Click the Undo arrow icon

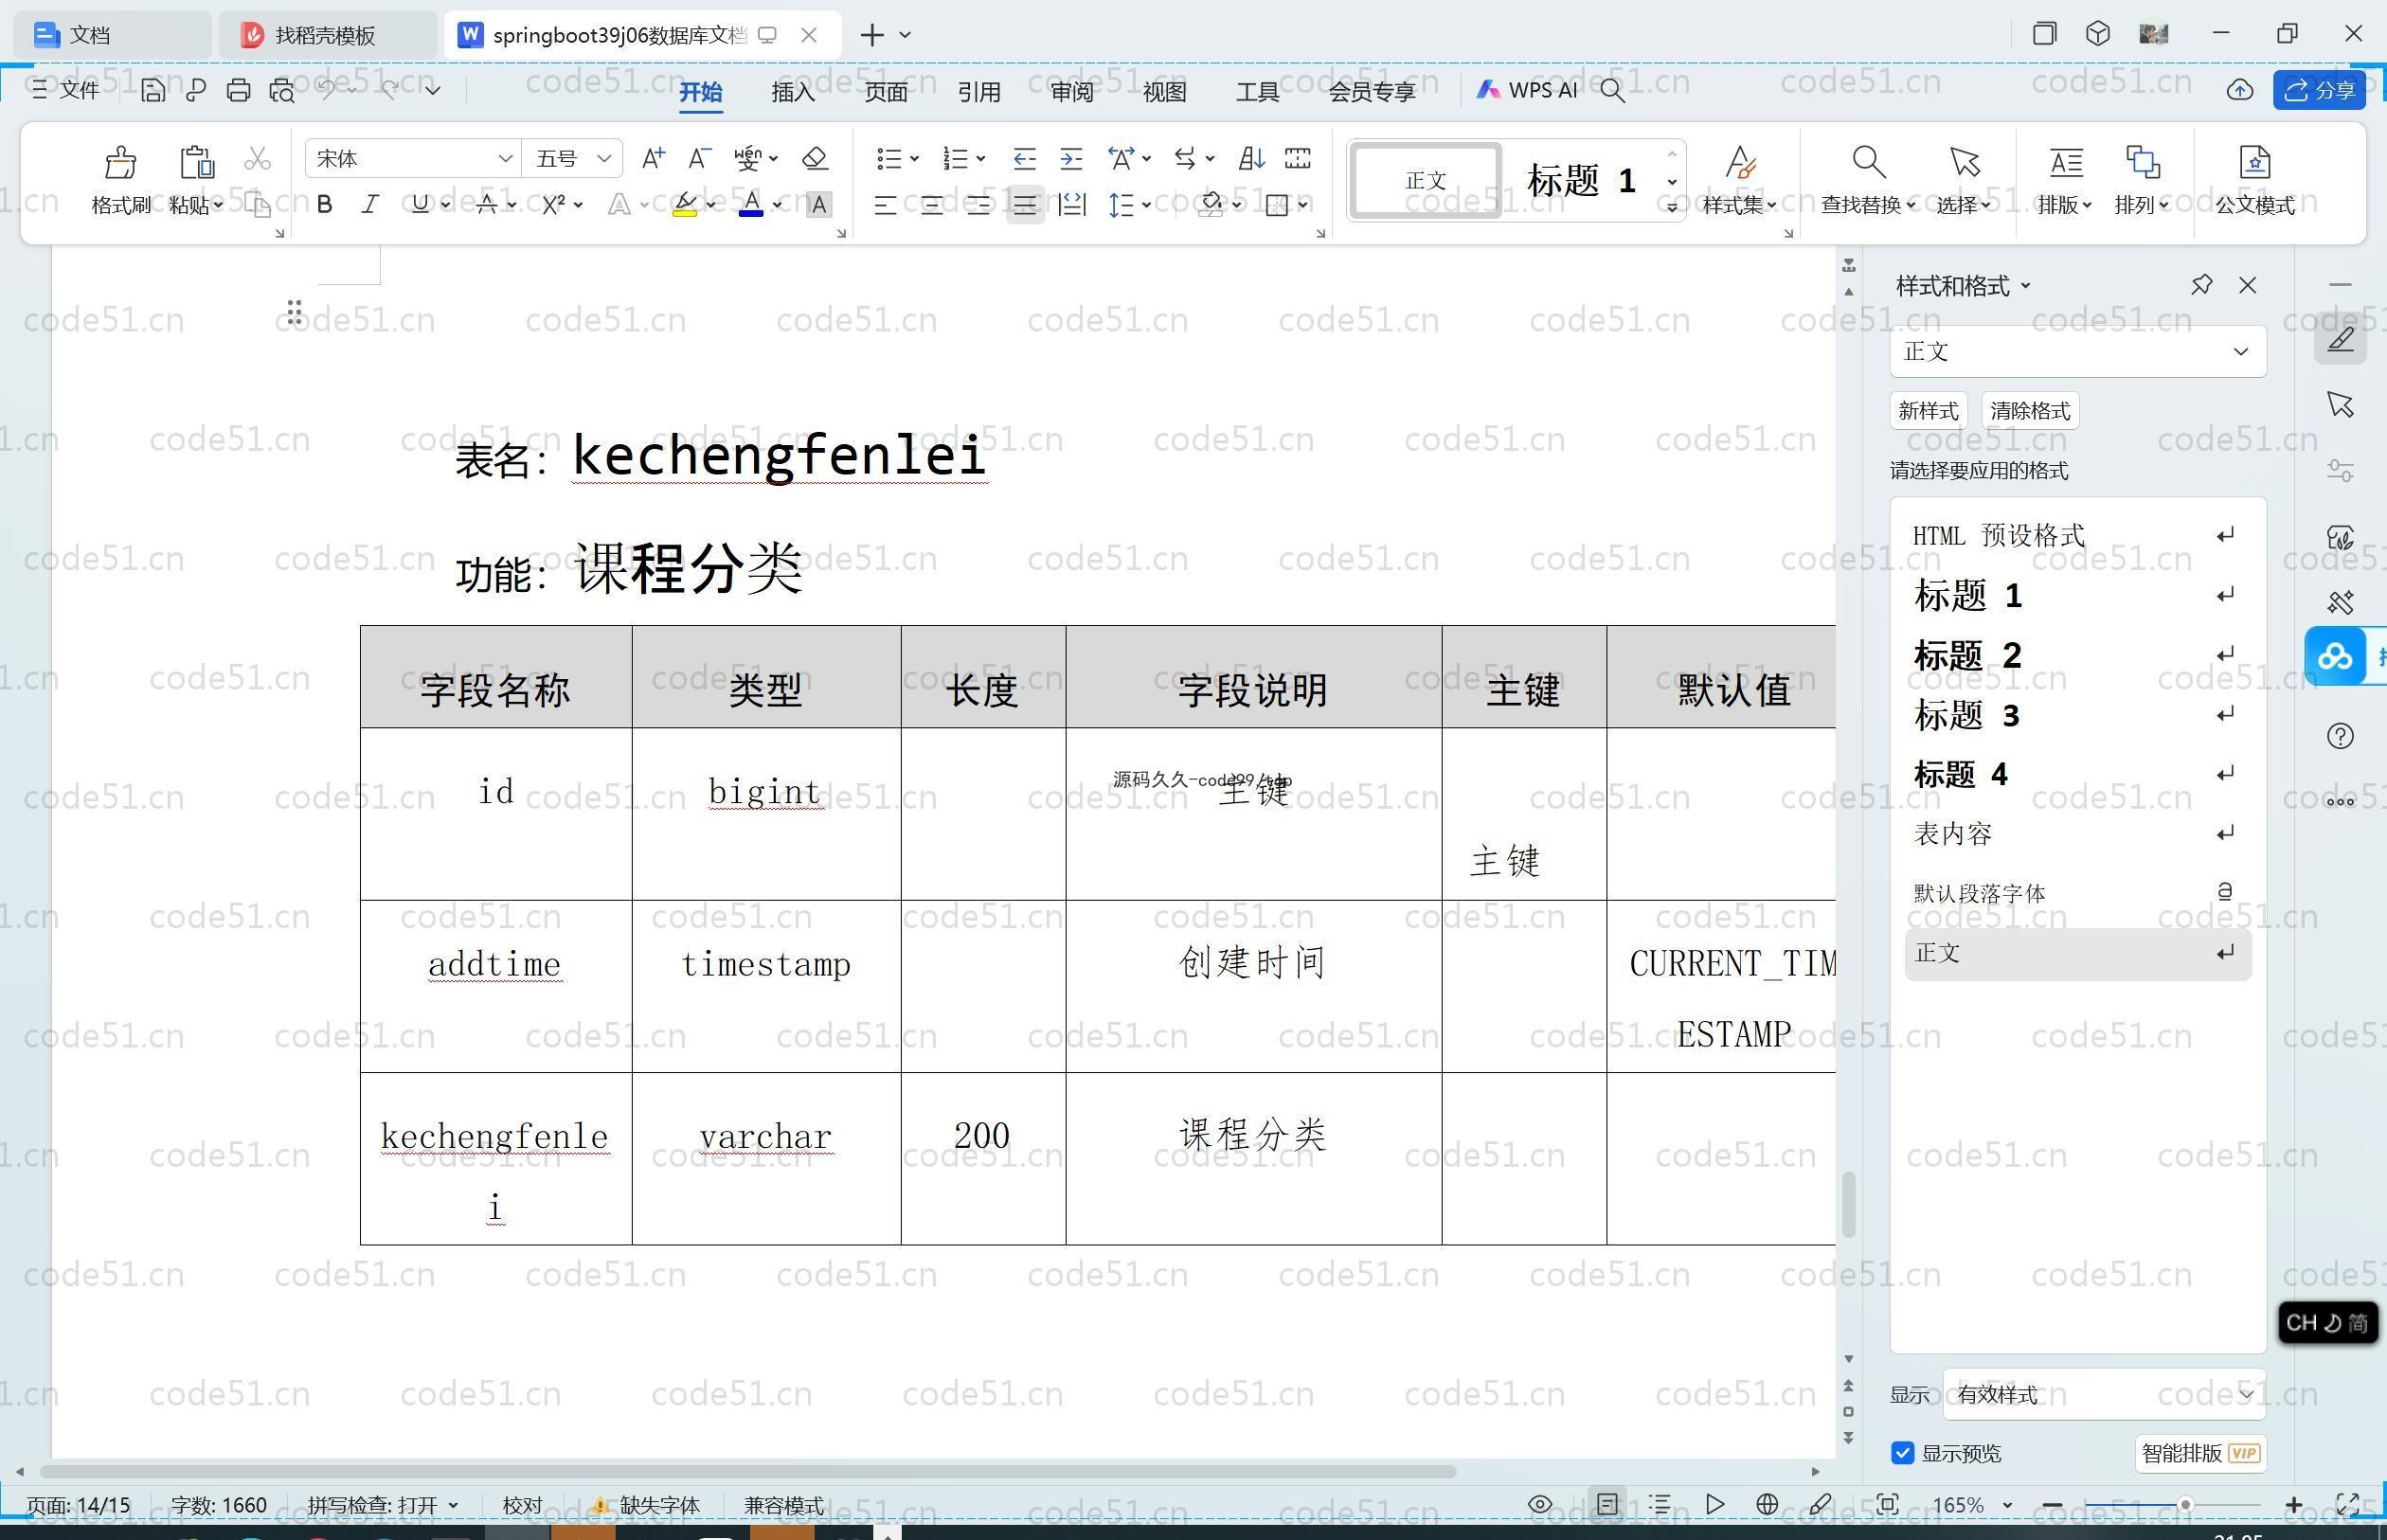327,89
